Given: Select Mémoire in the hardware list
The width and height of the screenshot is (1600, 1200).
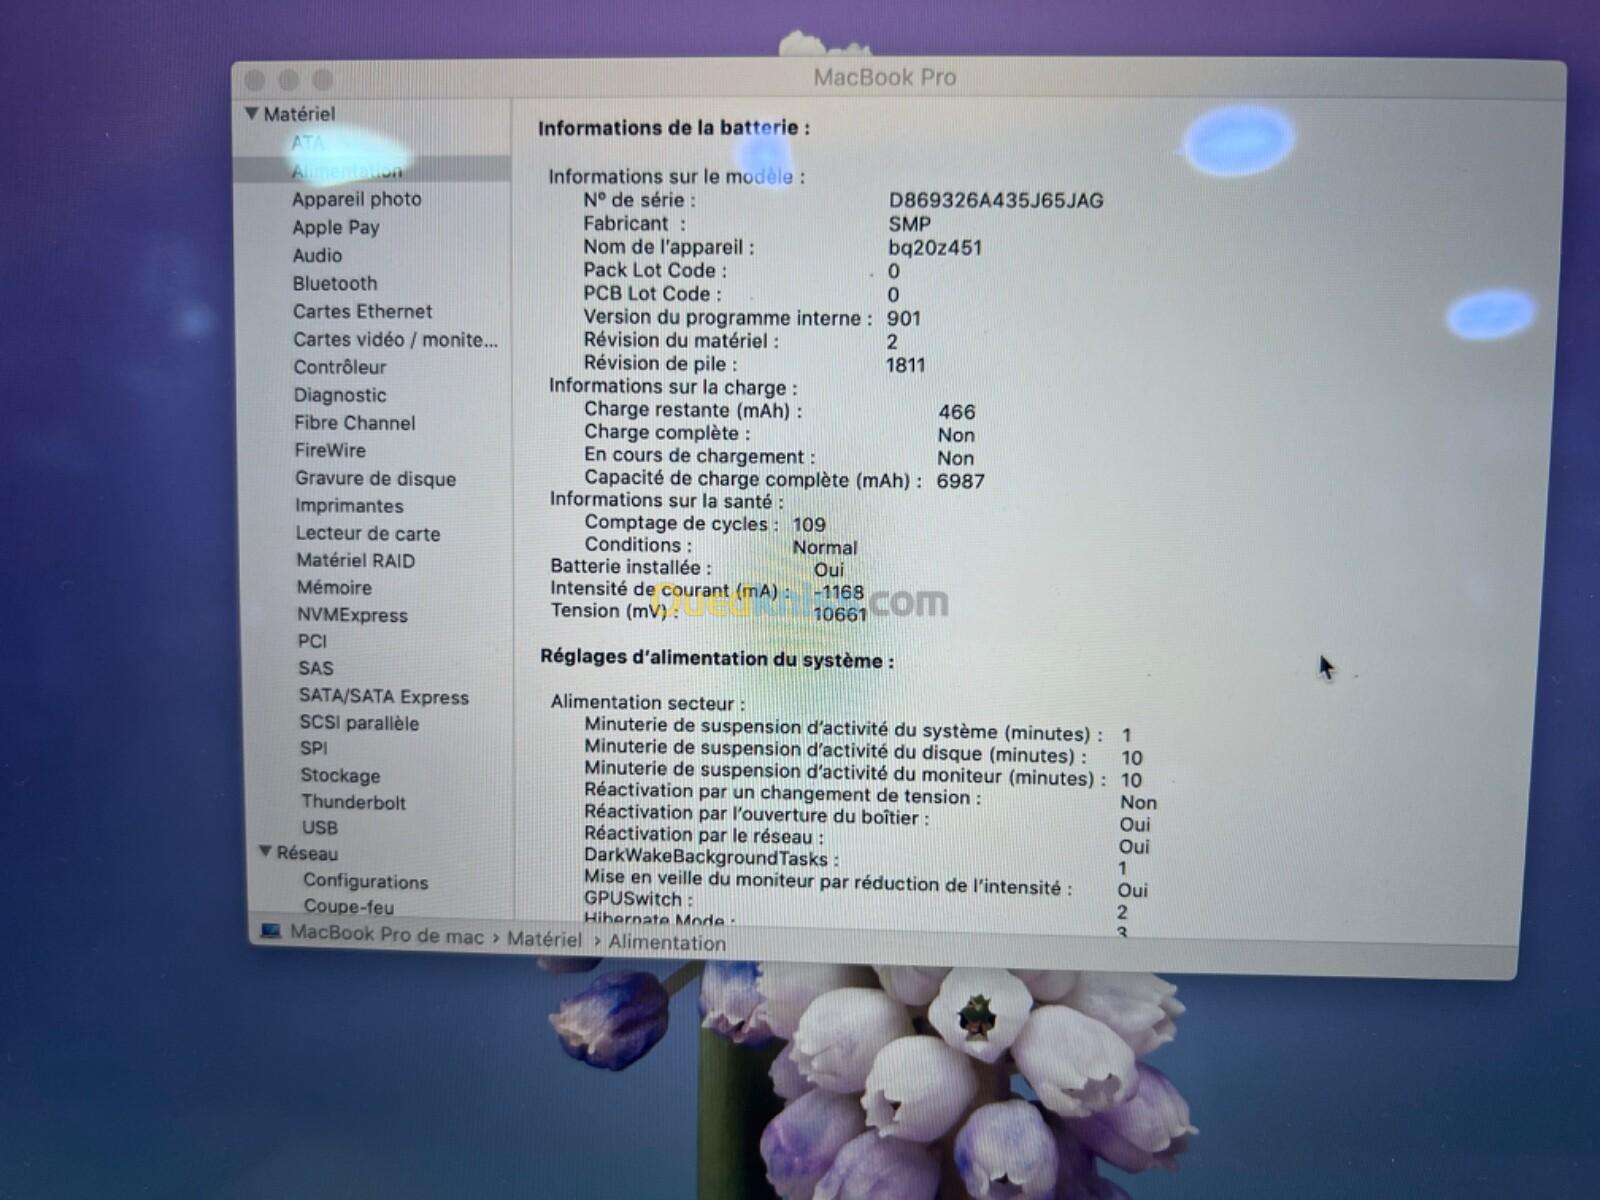Looking at the screenshot, I should click(334, 587).
